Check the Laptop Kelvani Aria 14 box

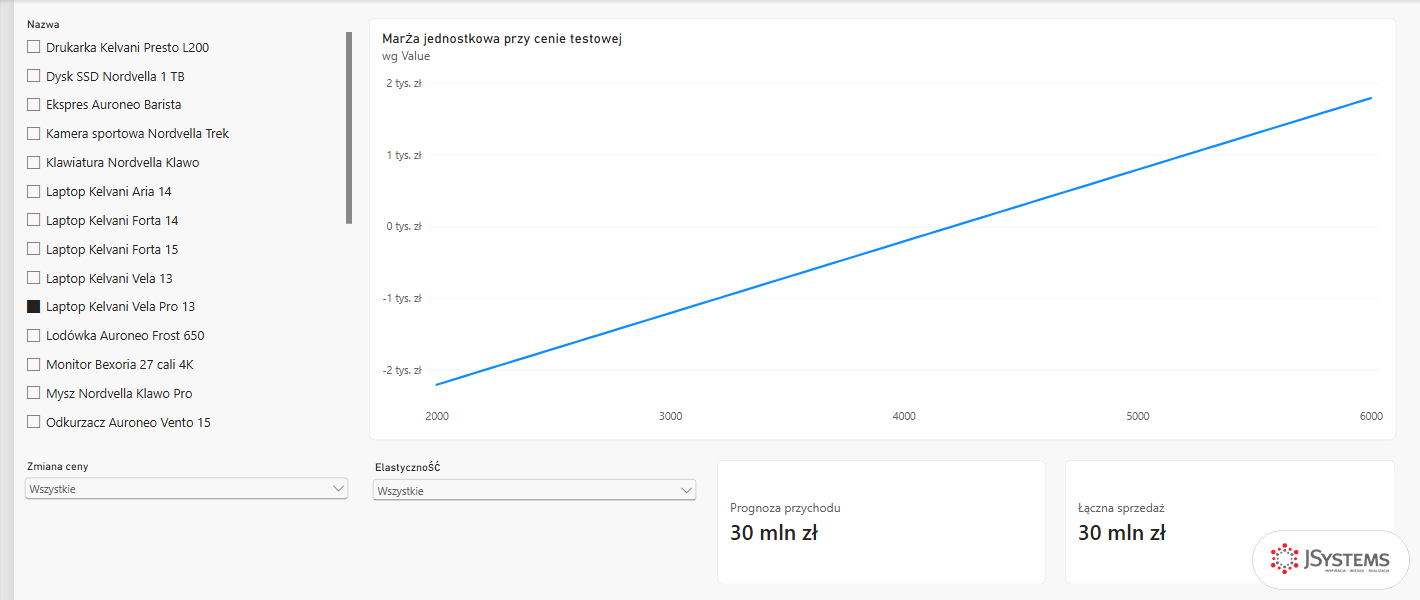34,191
